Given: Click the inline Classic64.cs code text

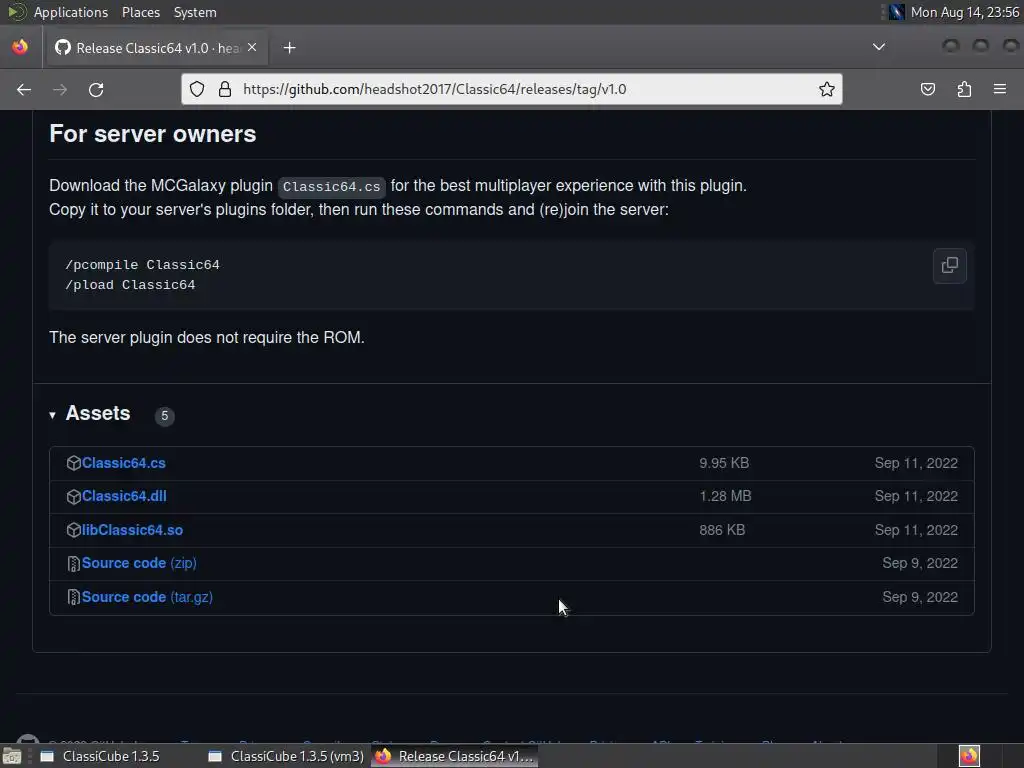Looking at the screenshot, I should coord(331,187).
